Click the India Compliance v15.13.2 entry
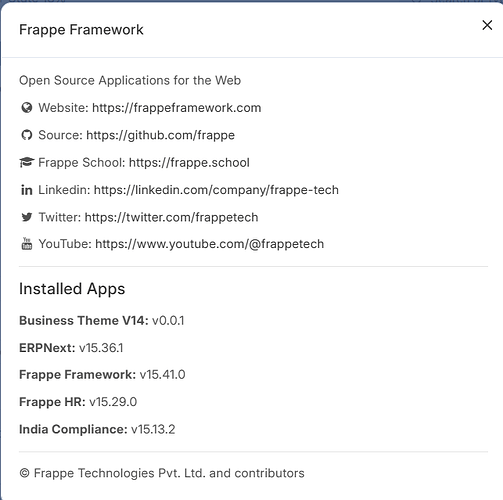 tap(97, 429)
